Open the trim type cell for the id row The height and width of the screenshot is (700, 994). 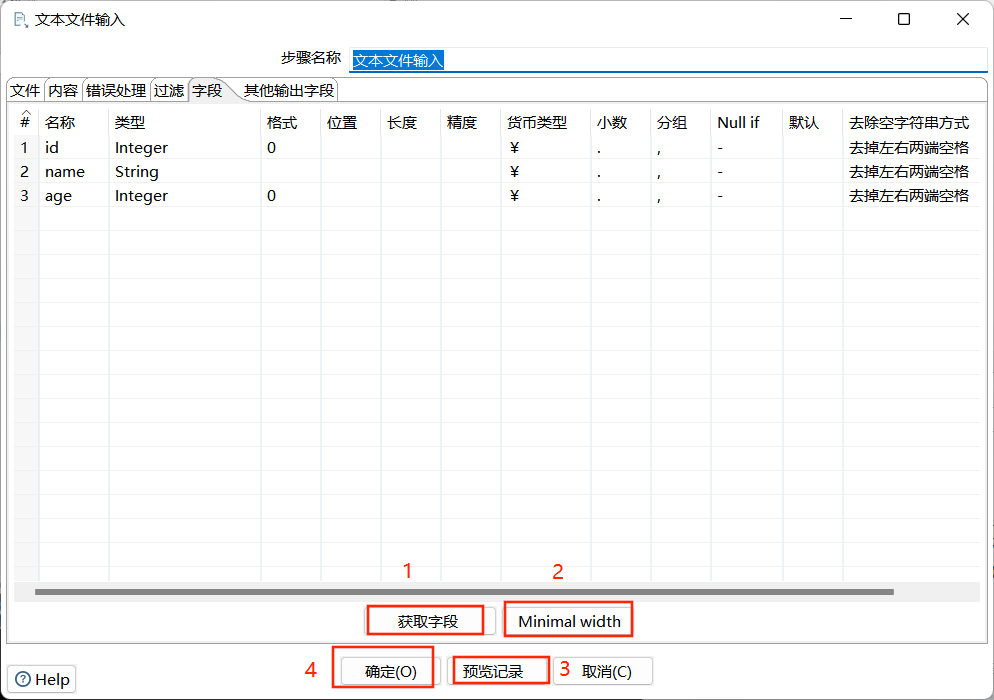point(911,148)
